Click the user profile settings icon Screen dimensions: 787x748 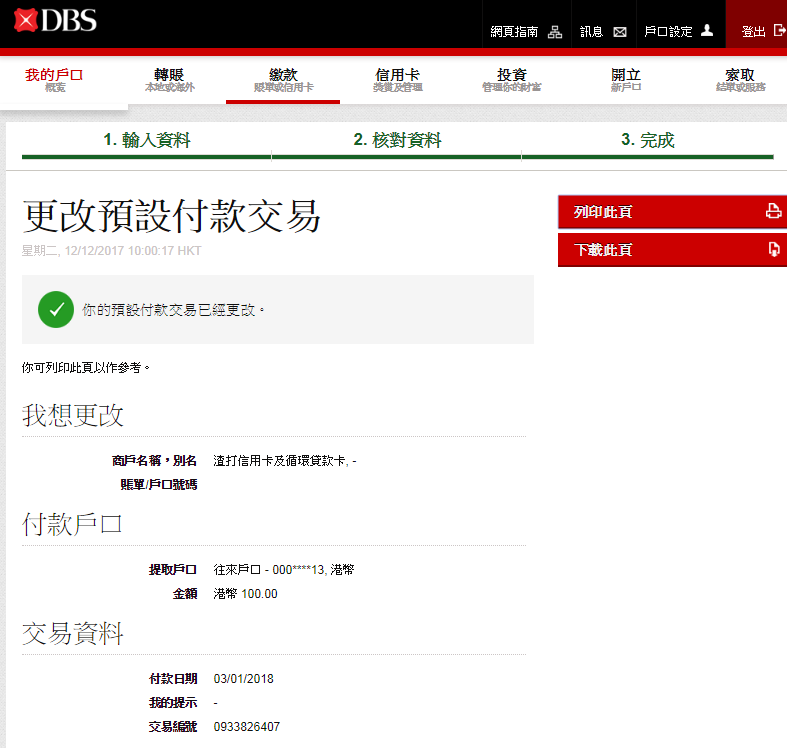pyautogui.click(x=707, y=31)
